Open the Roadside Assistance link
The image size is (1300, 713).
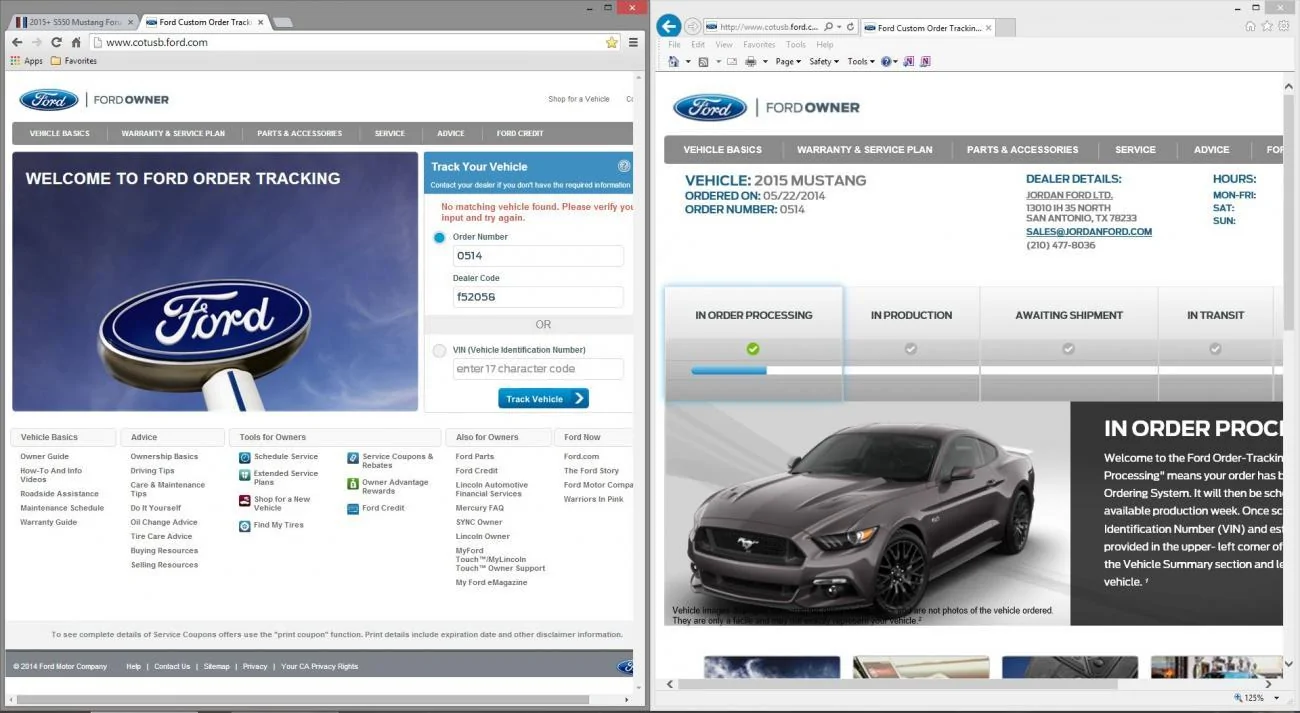tap(59, 494)
